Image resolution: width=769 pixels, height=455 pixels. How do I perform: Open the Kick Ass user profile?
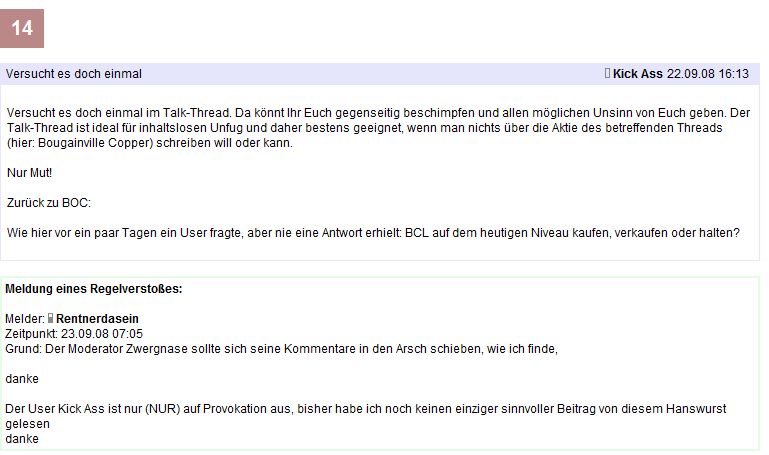pyautogui.click(x=638, y=74)
